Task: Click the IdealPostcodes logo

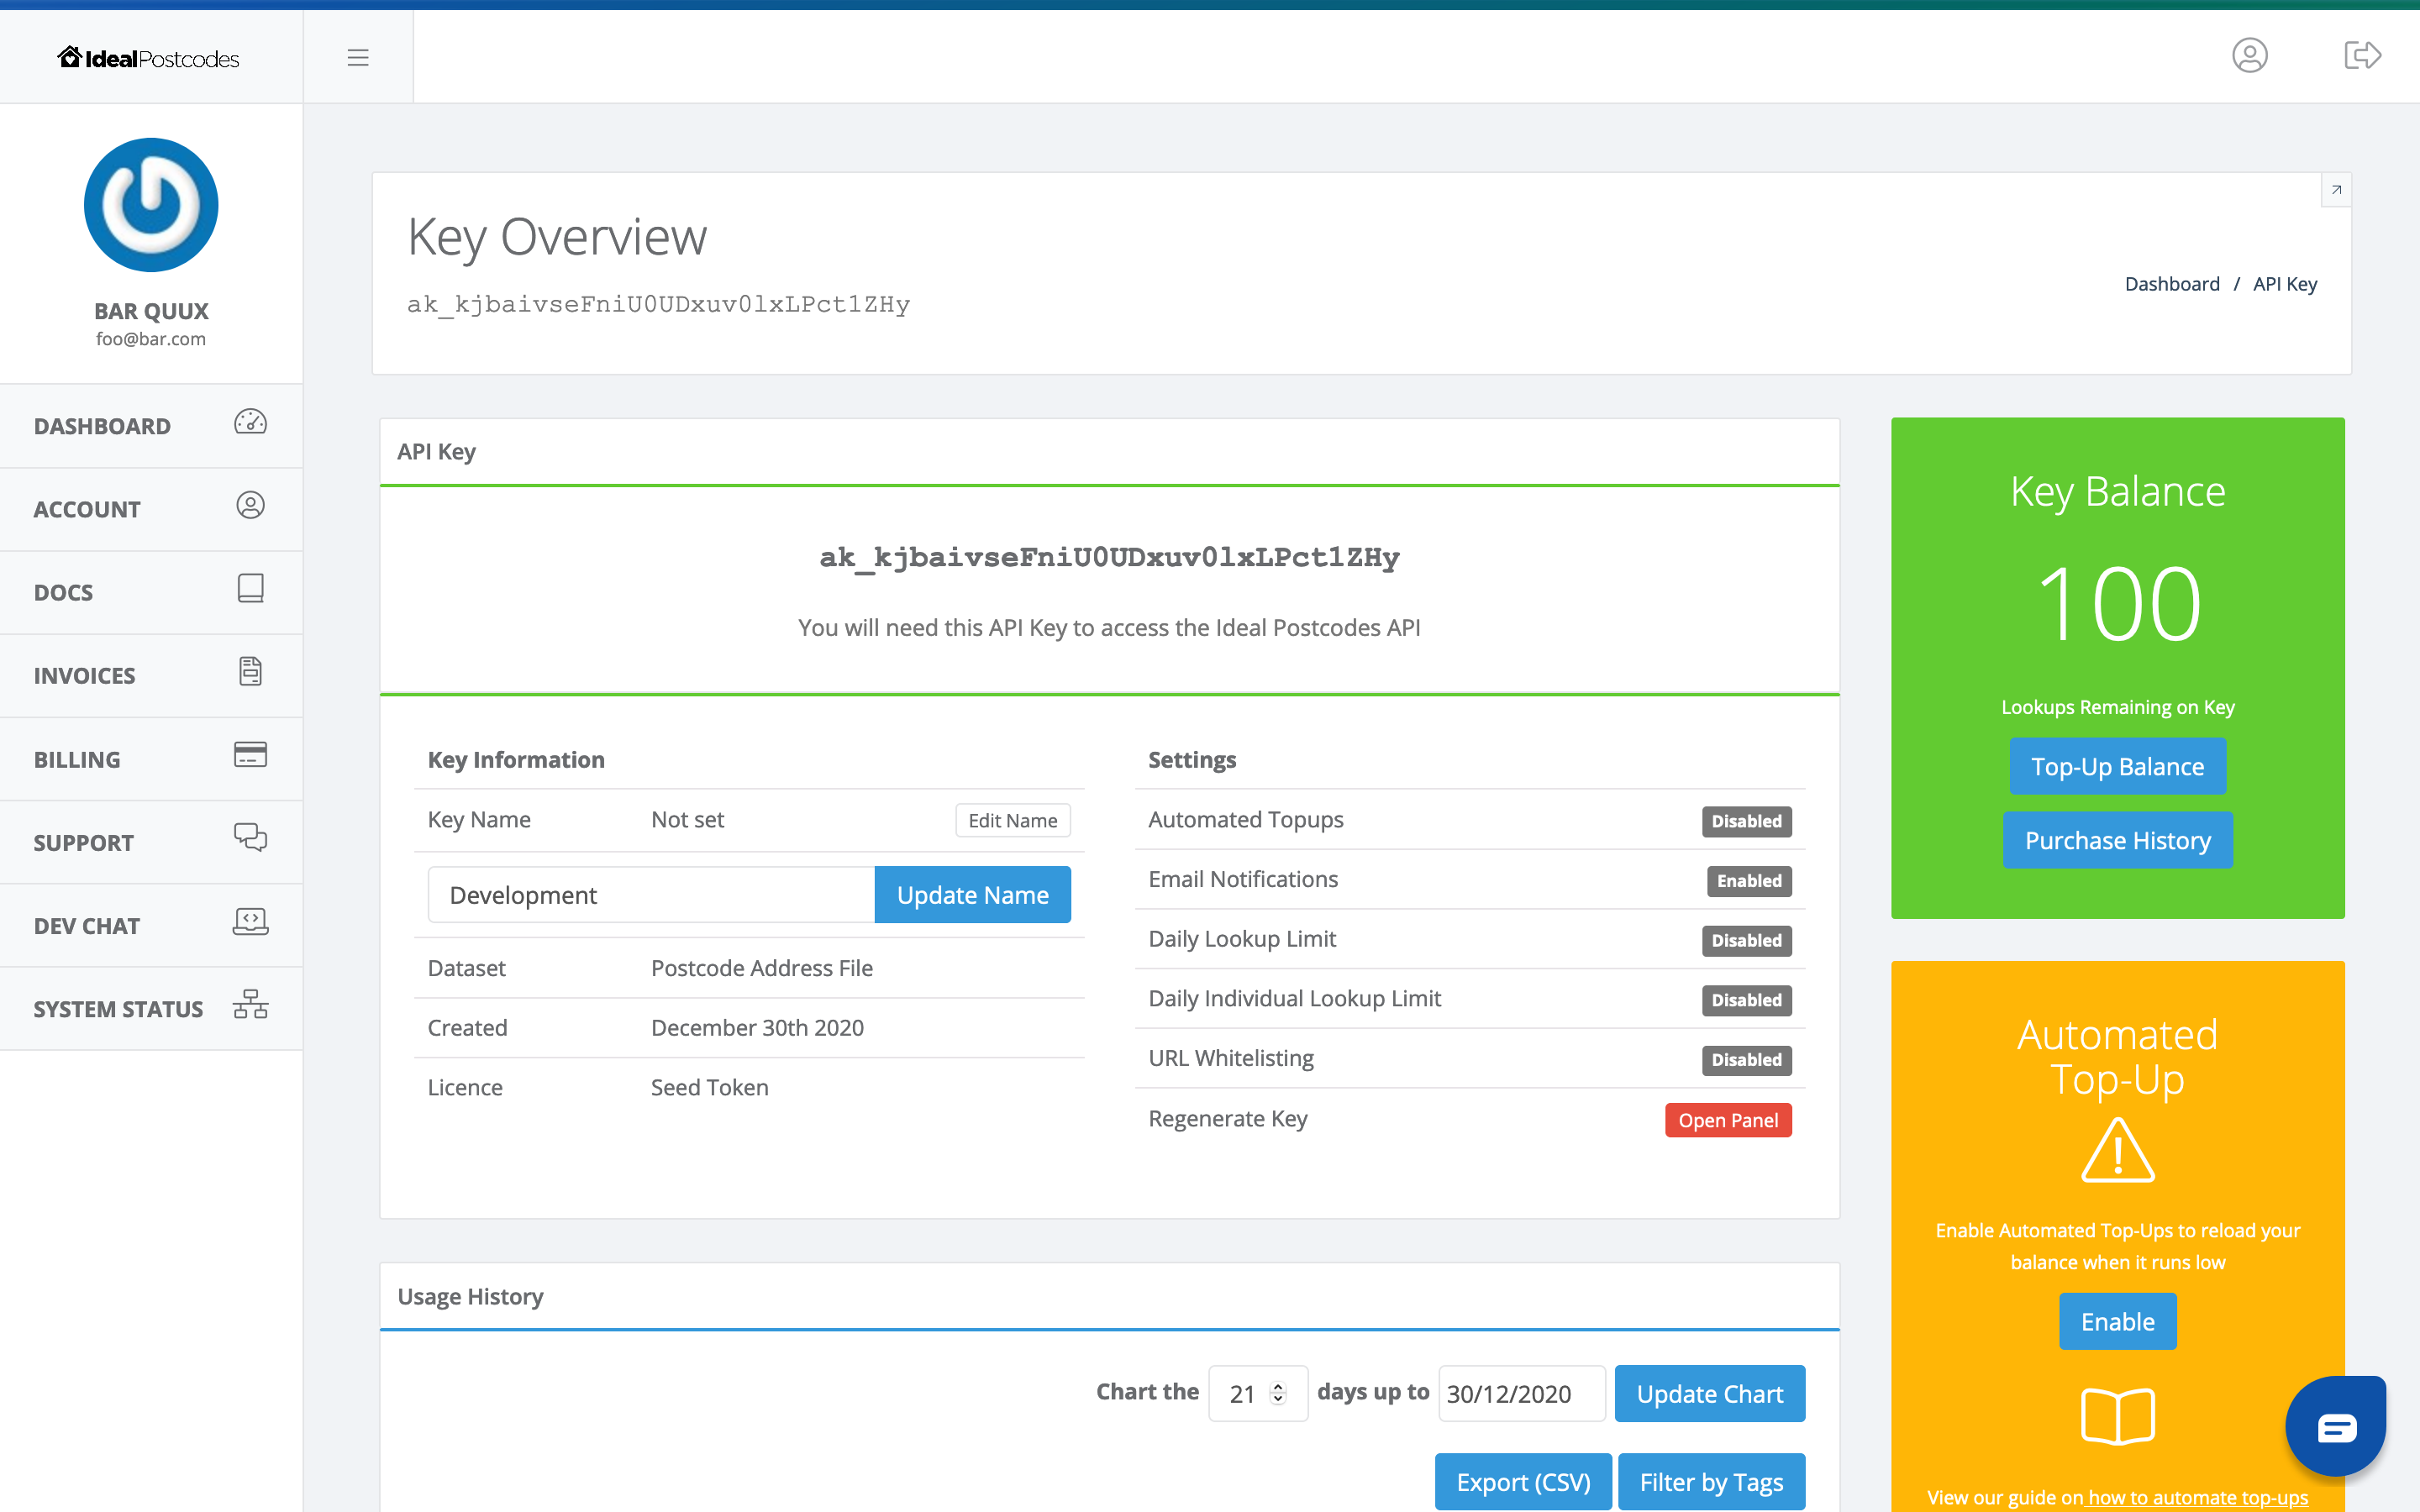Action: click(148, 58)
